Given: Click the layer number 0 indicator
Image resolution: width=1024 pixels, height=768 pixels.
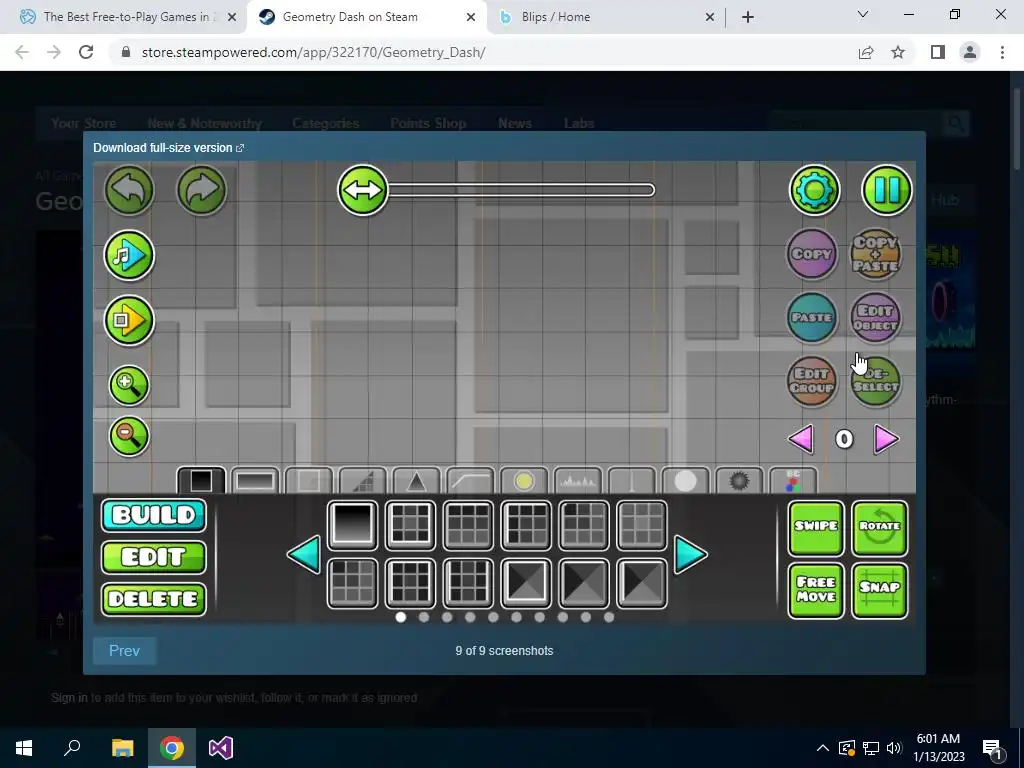Looking at the screenshot, I should (x=844, y=439).
